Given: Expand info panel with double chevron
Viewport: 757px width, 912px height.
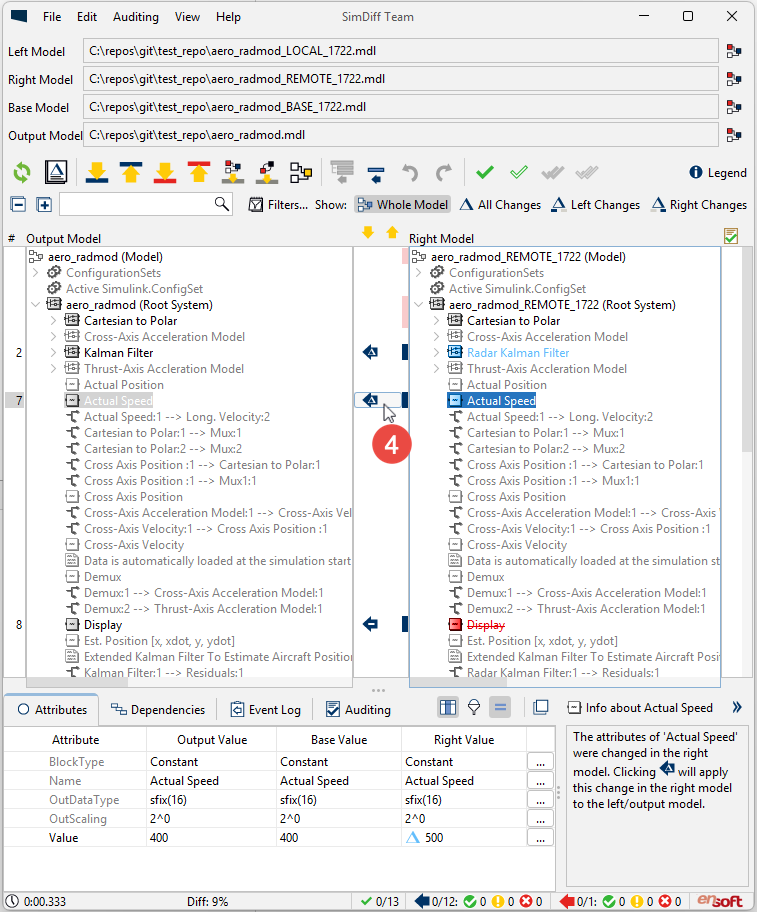Looking at the screenshot, I should 737,707.
